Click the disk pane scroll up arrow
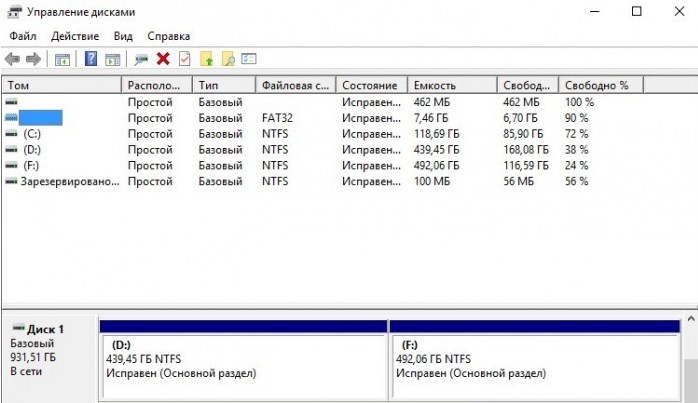 pos(691,319)
